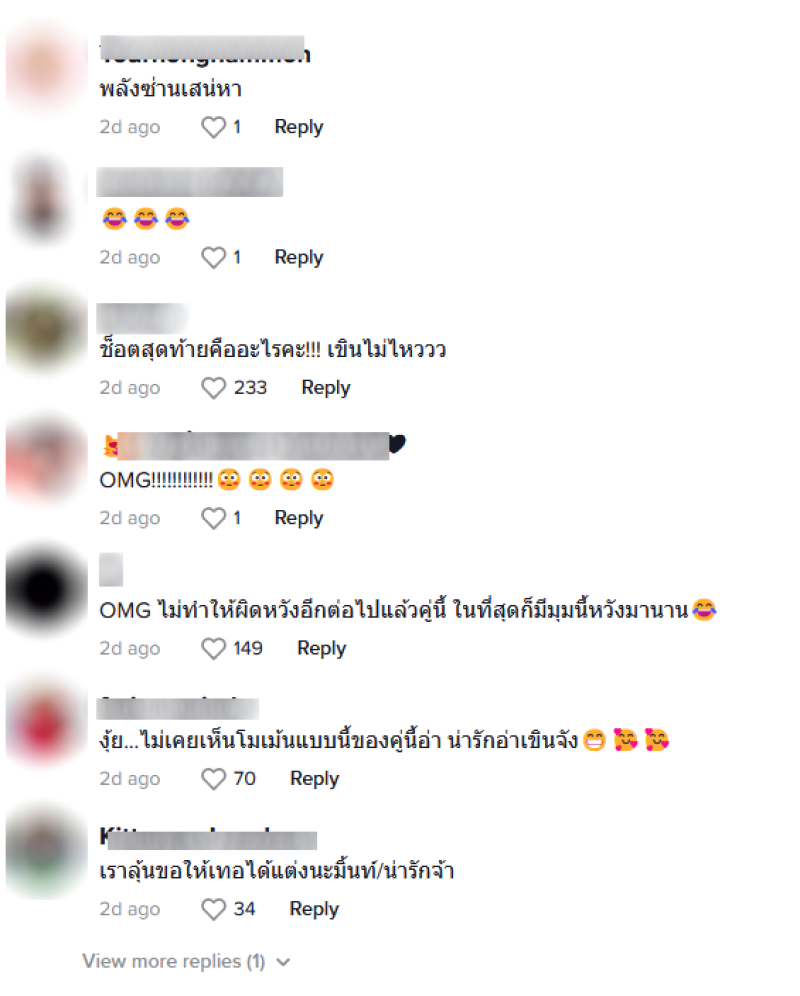Like the laughing emojis comment

pos(214,257)
